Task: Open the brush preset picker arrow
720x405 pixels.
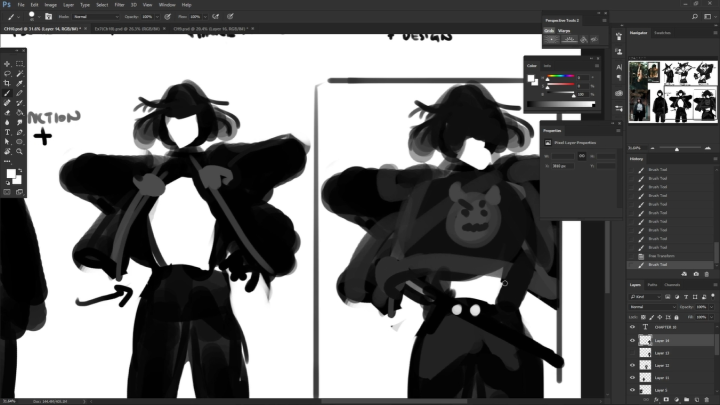Action: tap(39, 17)
